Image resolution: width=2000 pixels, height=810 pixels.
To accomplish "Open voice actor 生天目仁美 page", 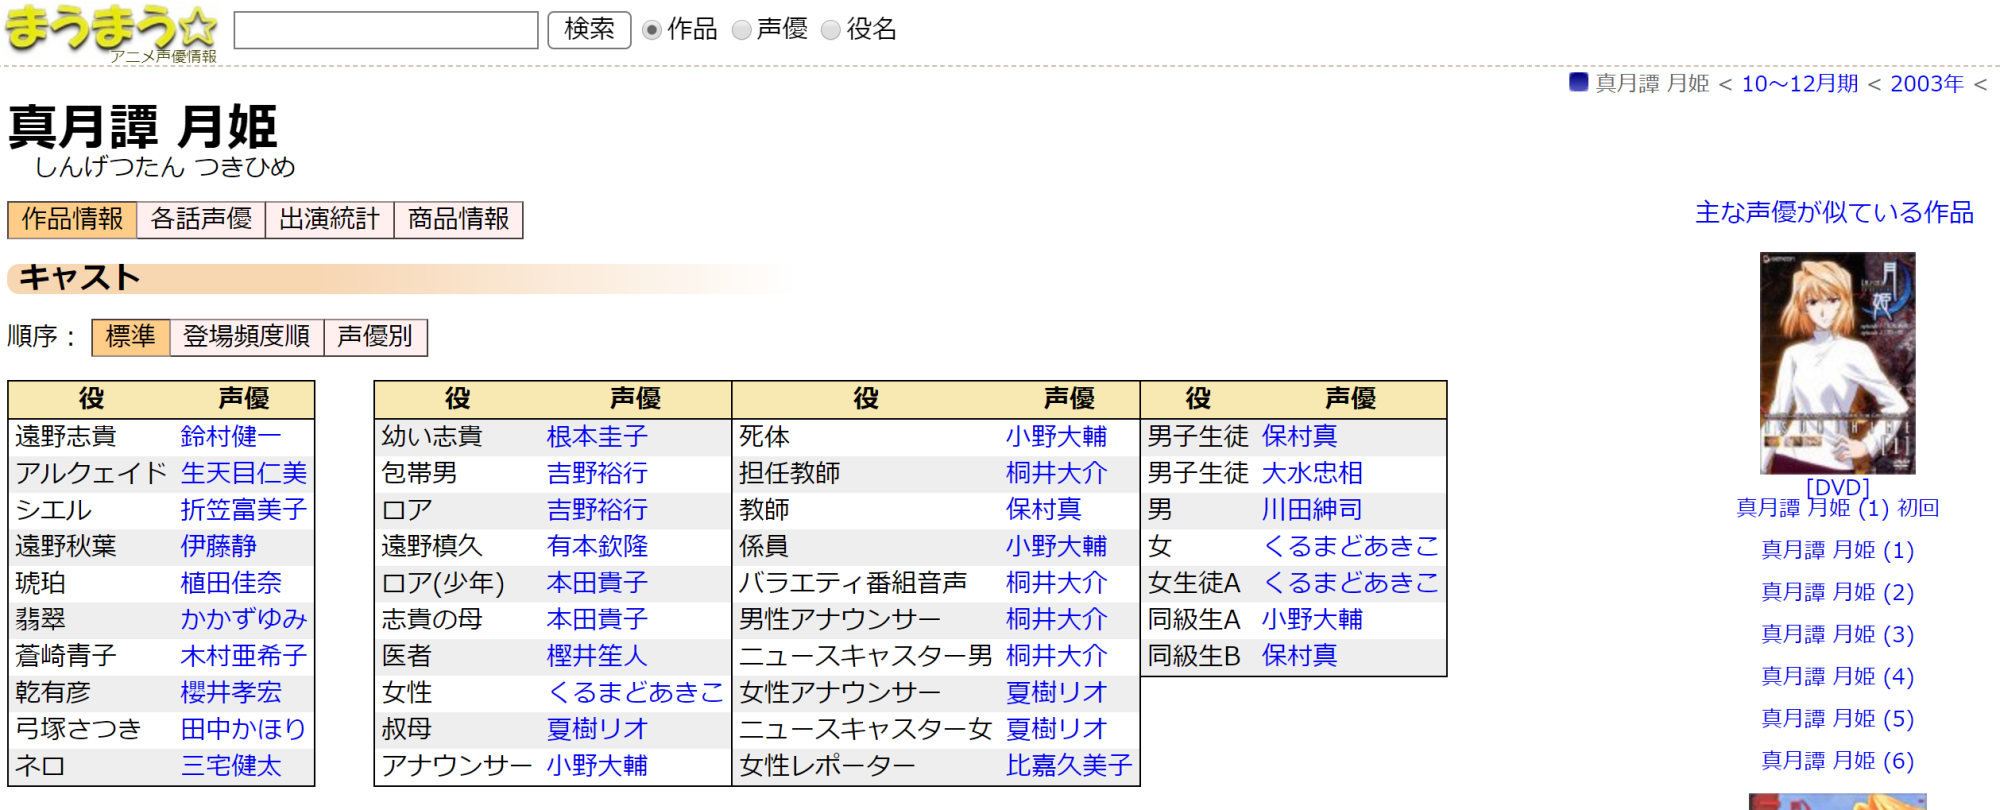I will 243,473.
